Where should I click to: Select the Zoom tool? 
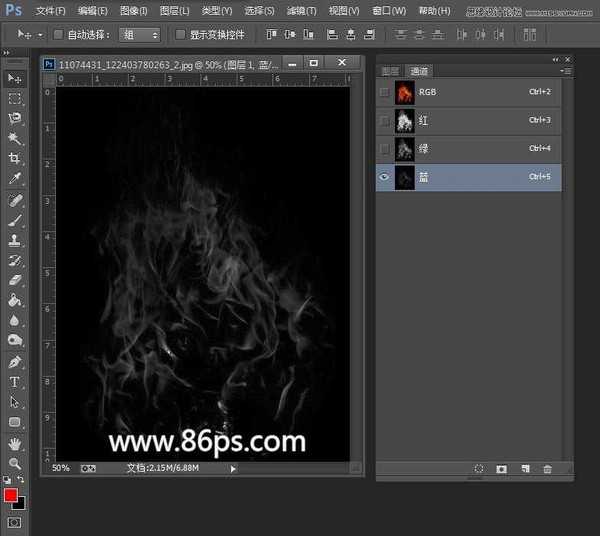coord(14,464)
